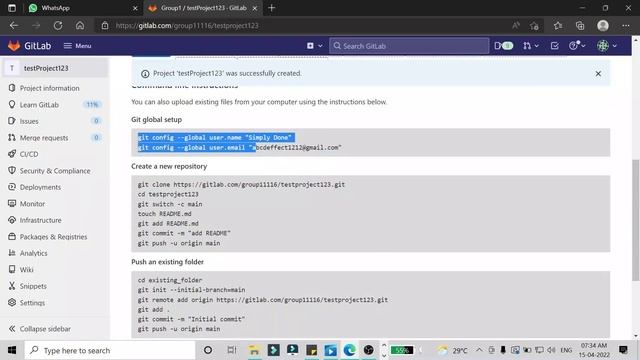Click the 29°C weather widget
The height and width of the screenshot is (360, 640).
453,350
